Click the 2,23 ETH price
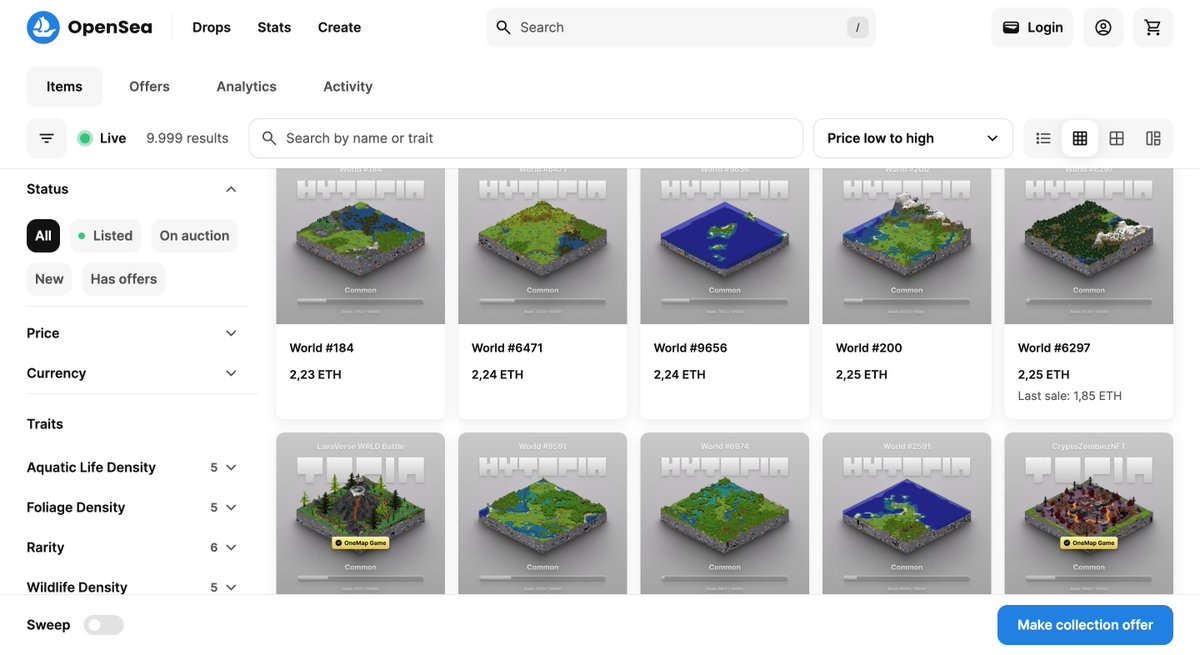This screenshot has width=1200, height=655. click(315, 375)
